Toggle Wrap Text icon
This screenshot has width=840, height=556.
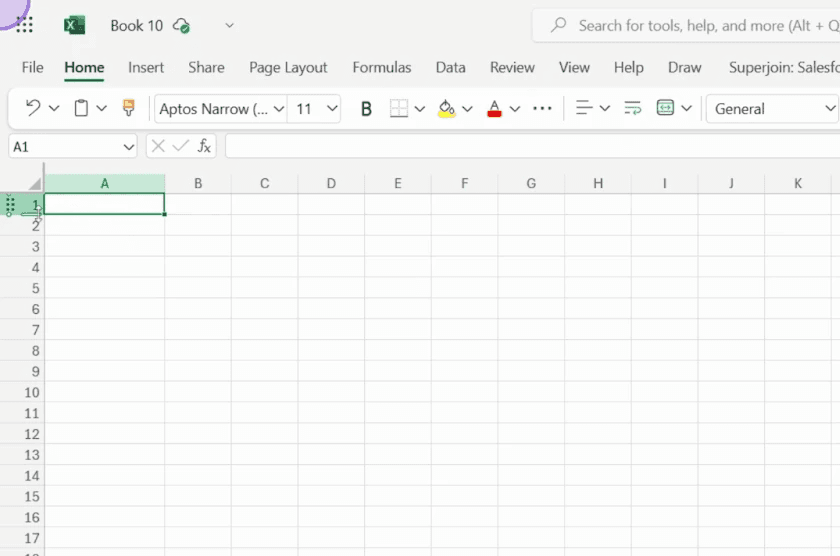(633, 108)
